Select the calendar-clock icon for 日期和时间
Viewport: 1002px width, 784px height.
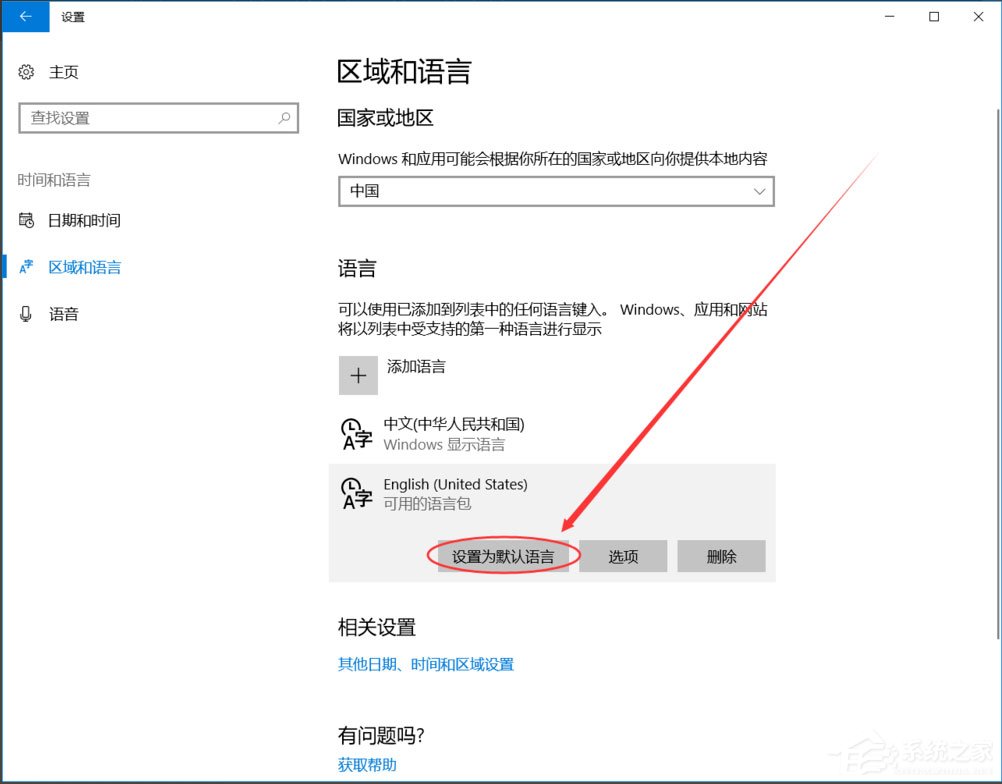(27, 220)
